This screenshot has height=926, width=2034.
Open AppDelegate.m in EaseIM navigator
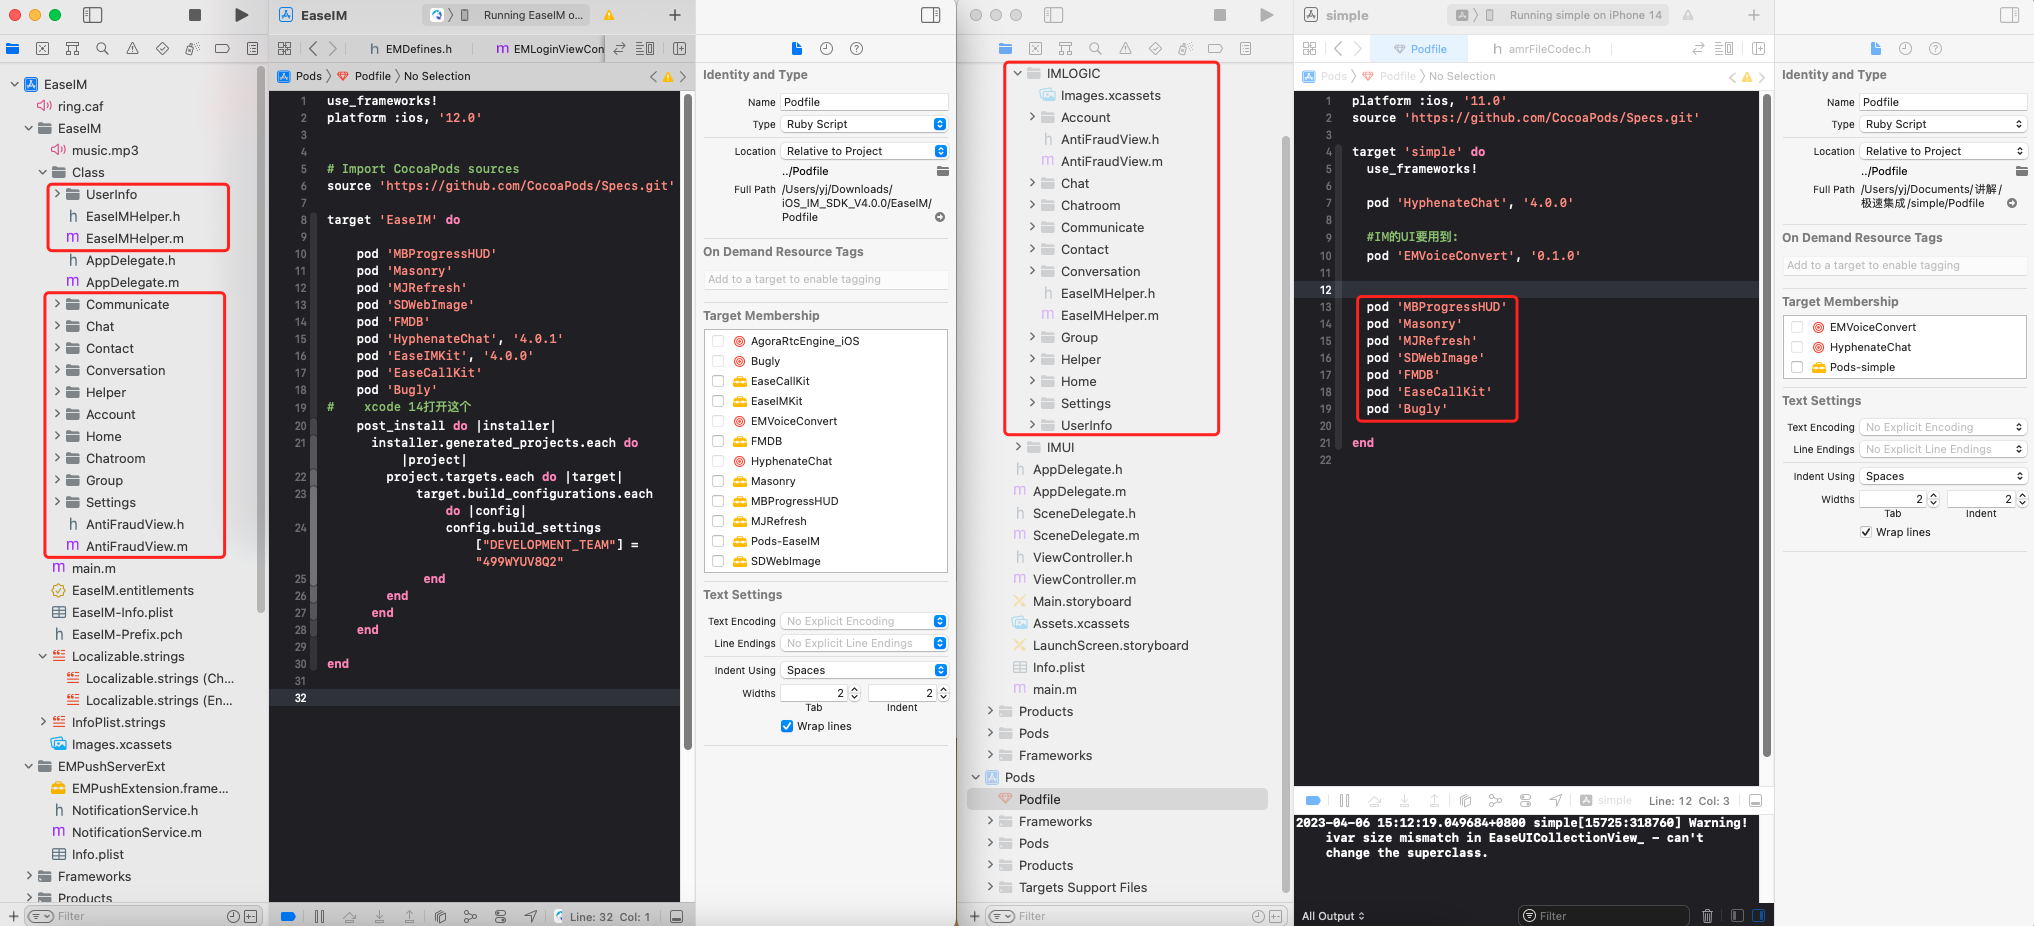coord(132,282)
